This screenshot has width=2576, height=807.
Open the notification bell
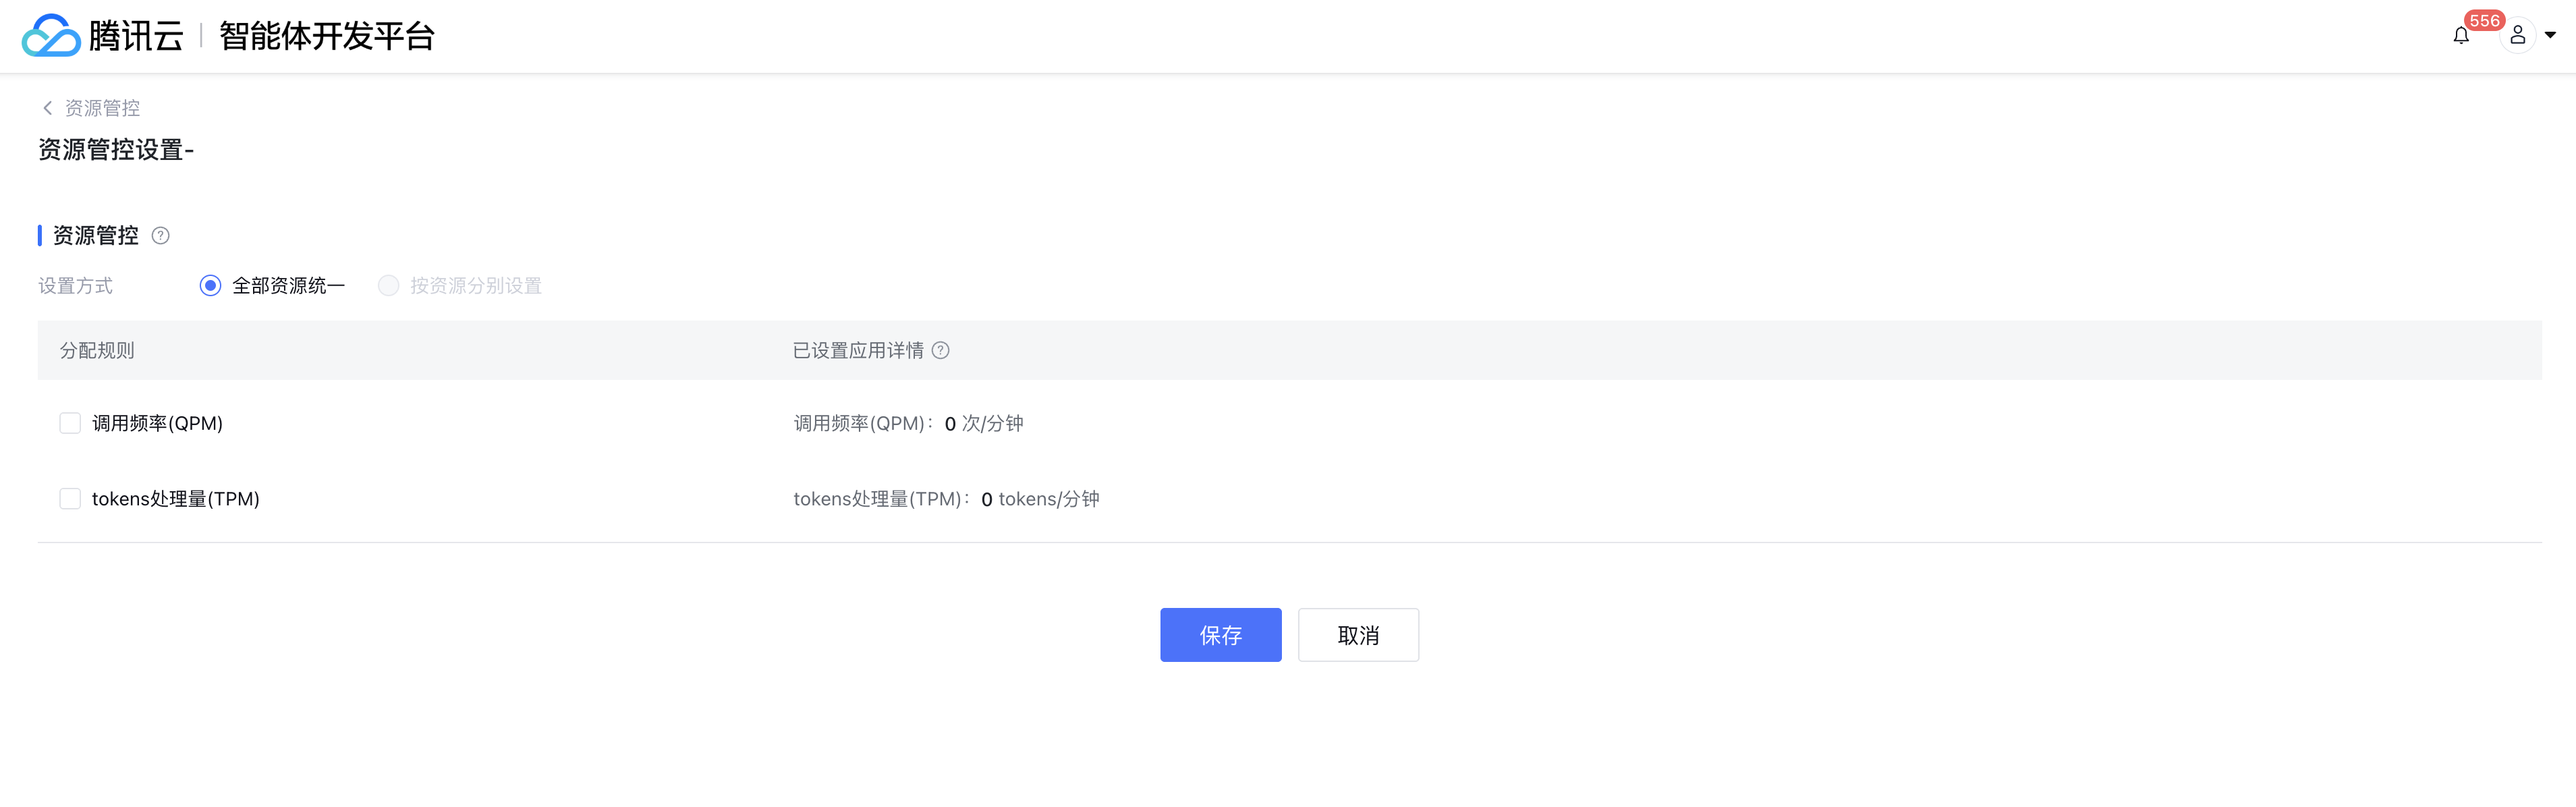pyautogui.click(x=2461, y=36)
